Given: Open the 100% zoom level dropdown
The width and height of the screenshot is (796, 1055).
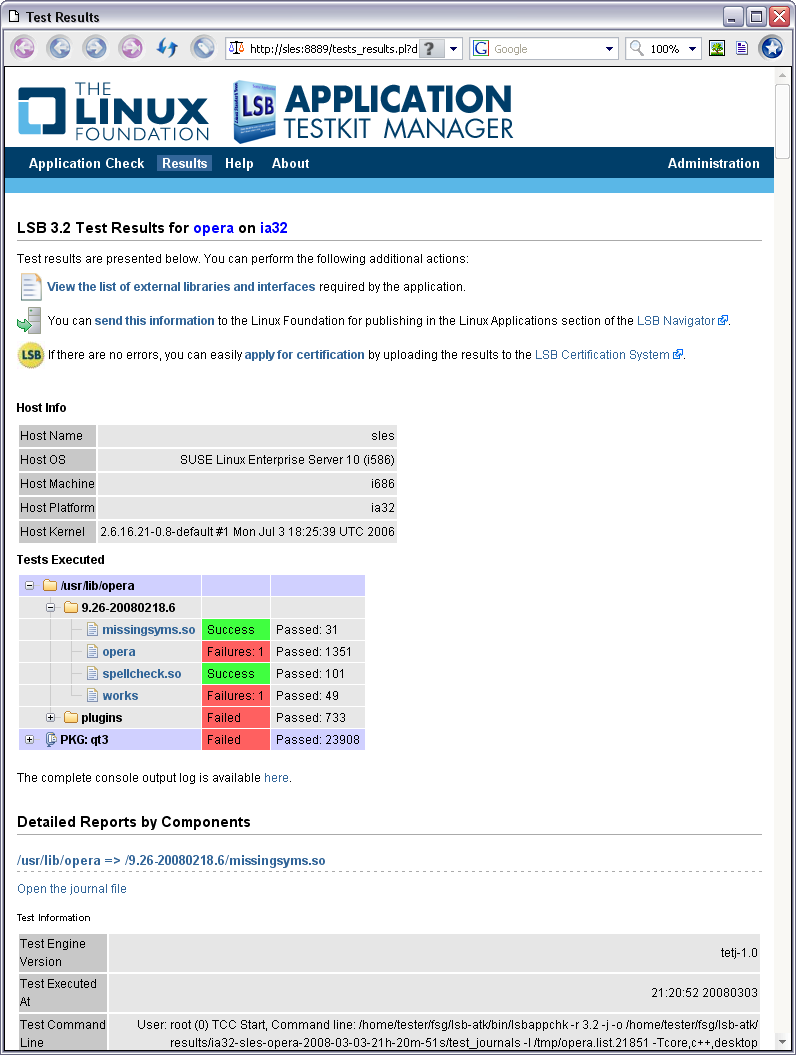Looking at the screenshot, I should [x=692, y=48].
